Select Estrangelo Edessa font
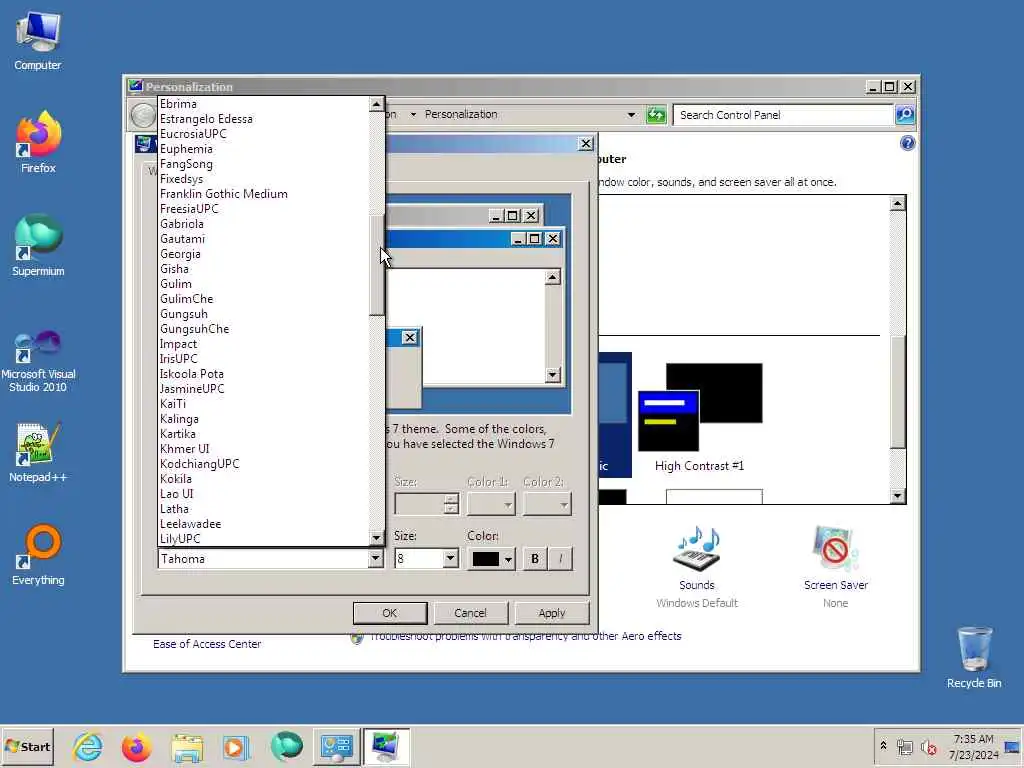 [264, 119]
